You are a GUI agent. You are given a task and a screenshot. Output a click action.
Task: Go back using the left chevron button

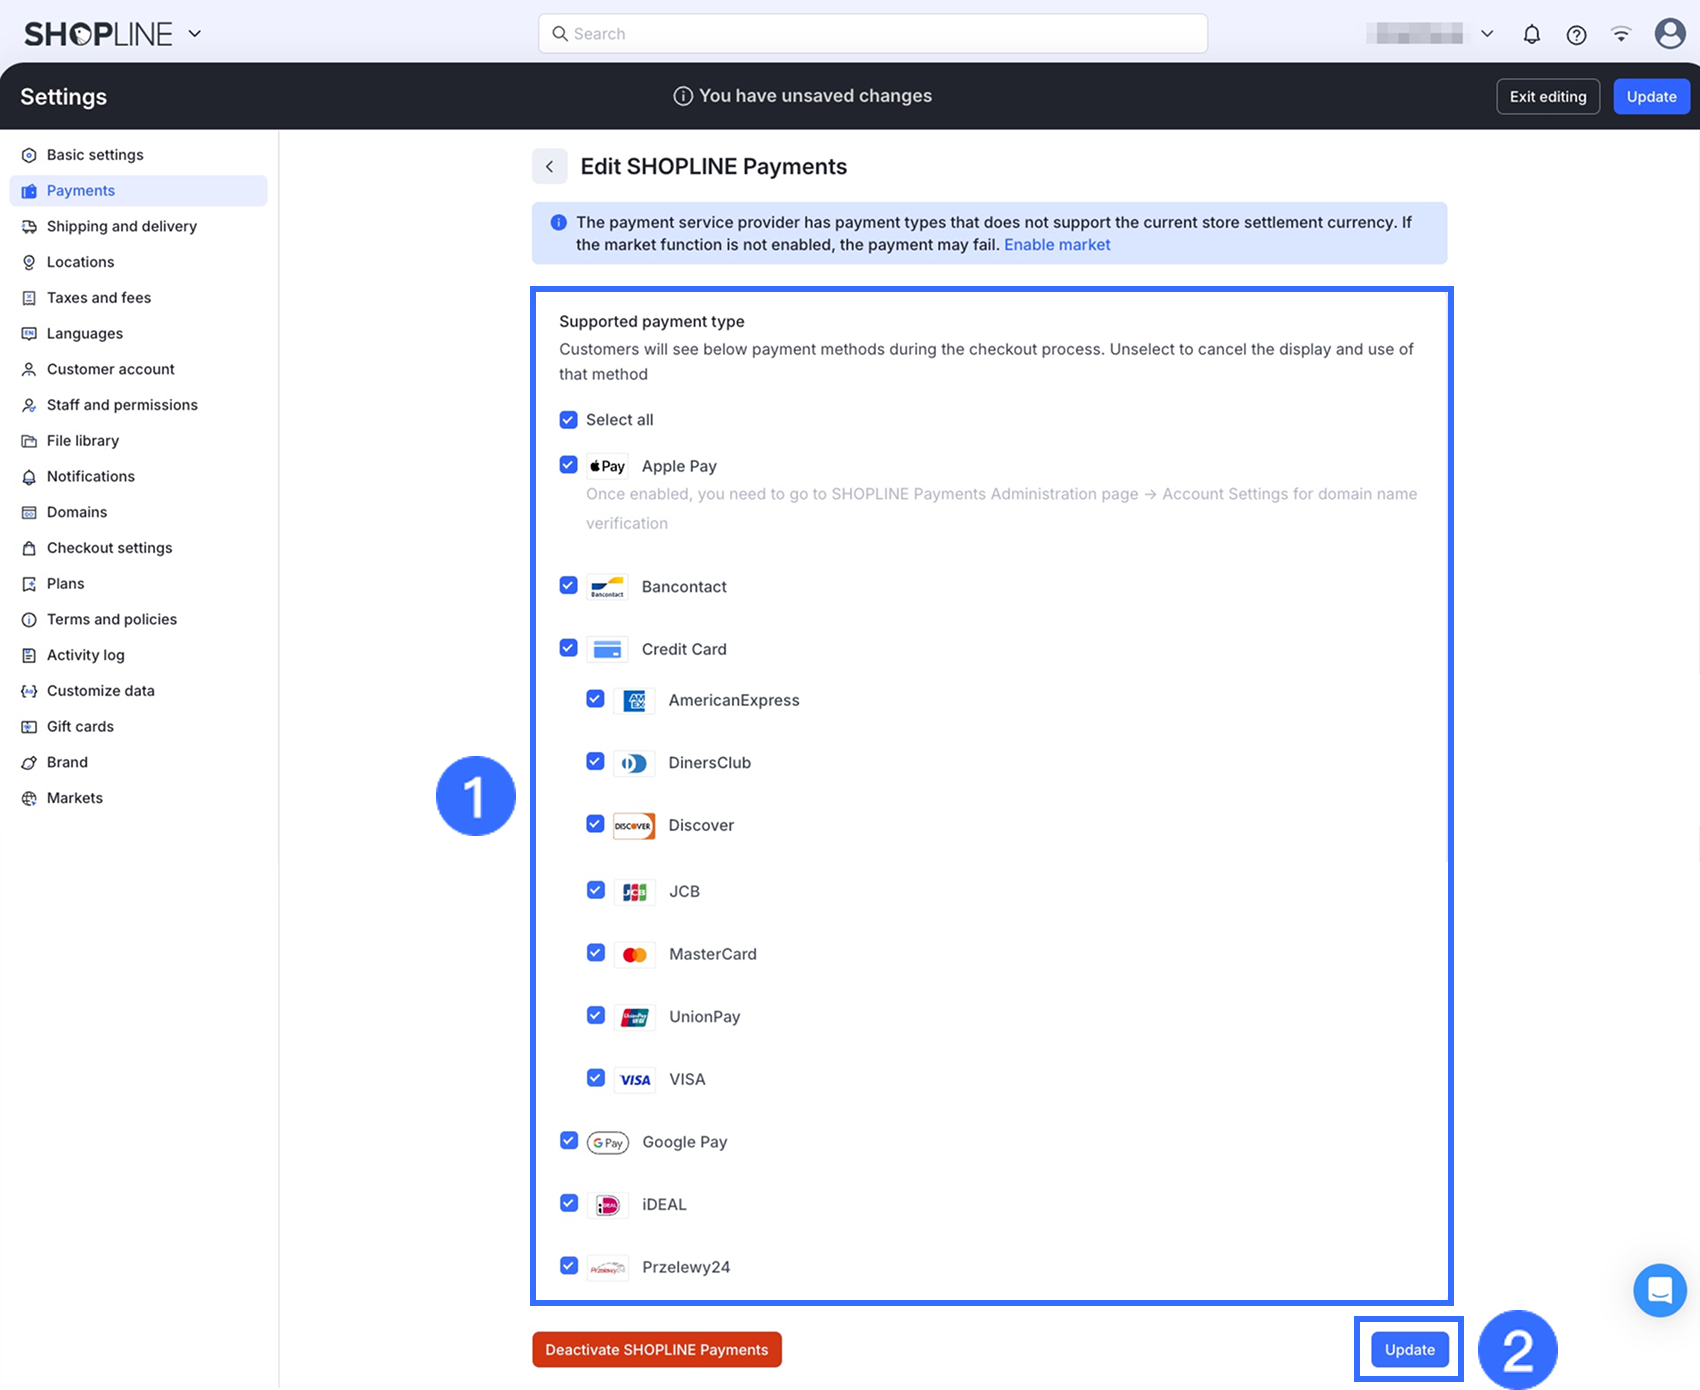tap(549, 167)
